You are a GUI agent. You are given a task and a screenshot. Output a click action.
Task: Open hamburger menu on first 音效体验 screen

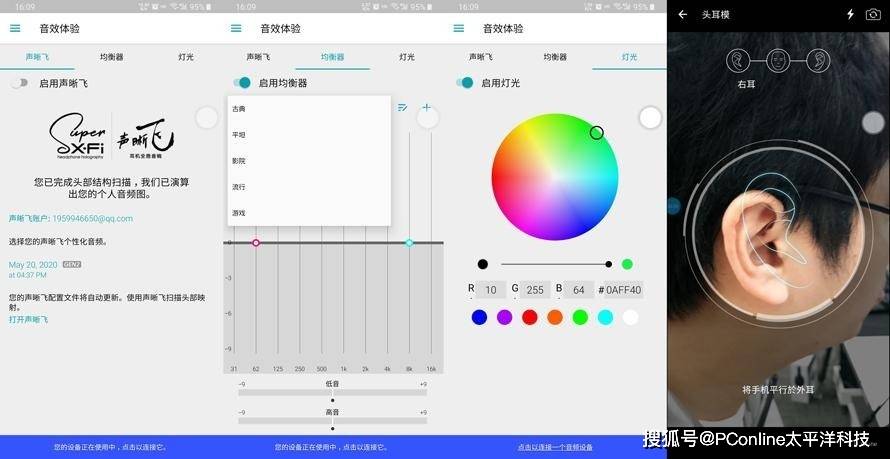point(15,28)
